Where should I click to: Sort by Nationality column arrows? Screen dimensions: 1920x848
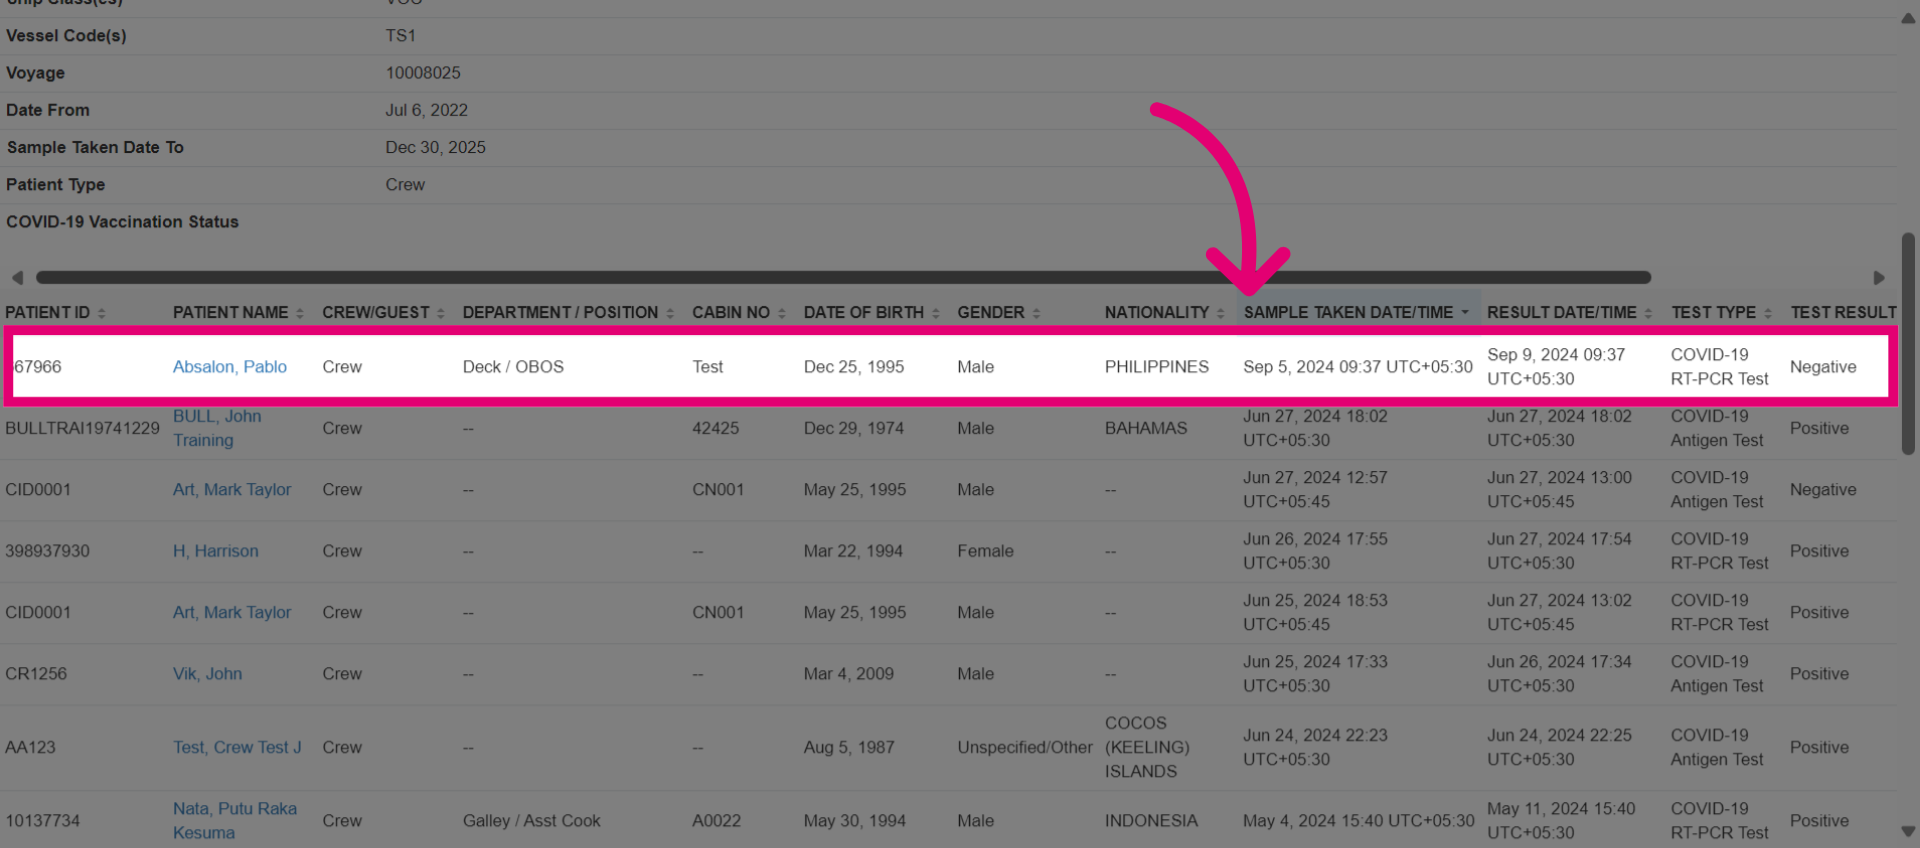[x=1220, y=313]
